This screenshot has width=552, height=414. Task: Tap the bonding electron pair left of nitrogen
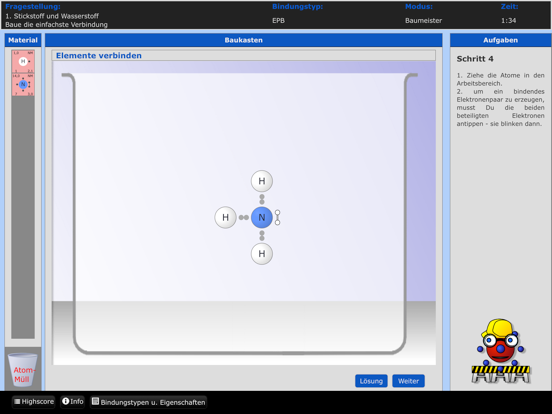(244, 218)
